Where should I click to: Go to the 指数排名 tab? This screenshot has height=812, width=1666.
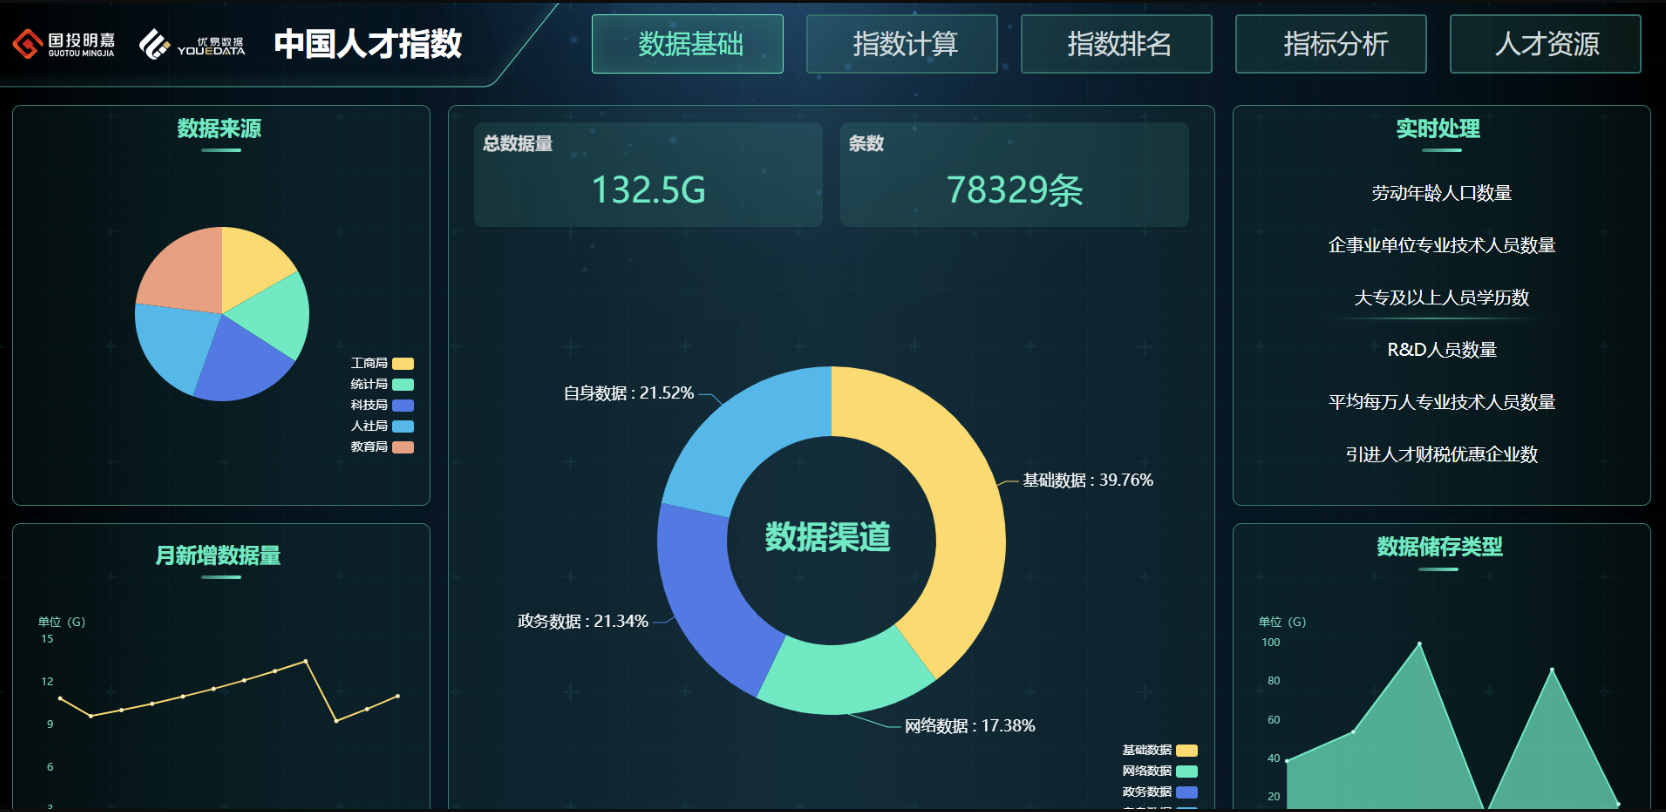1116,44
